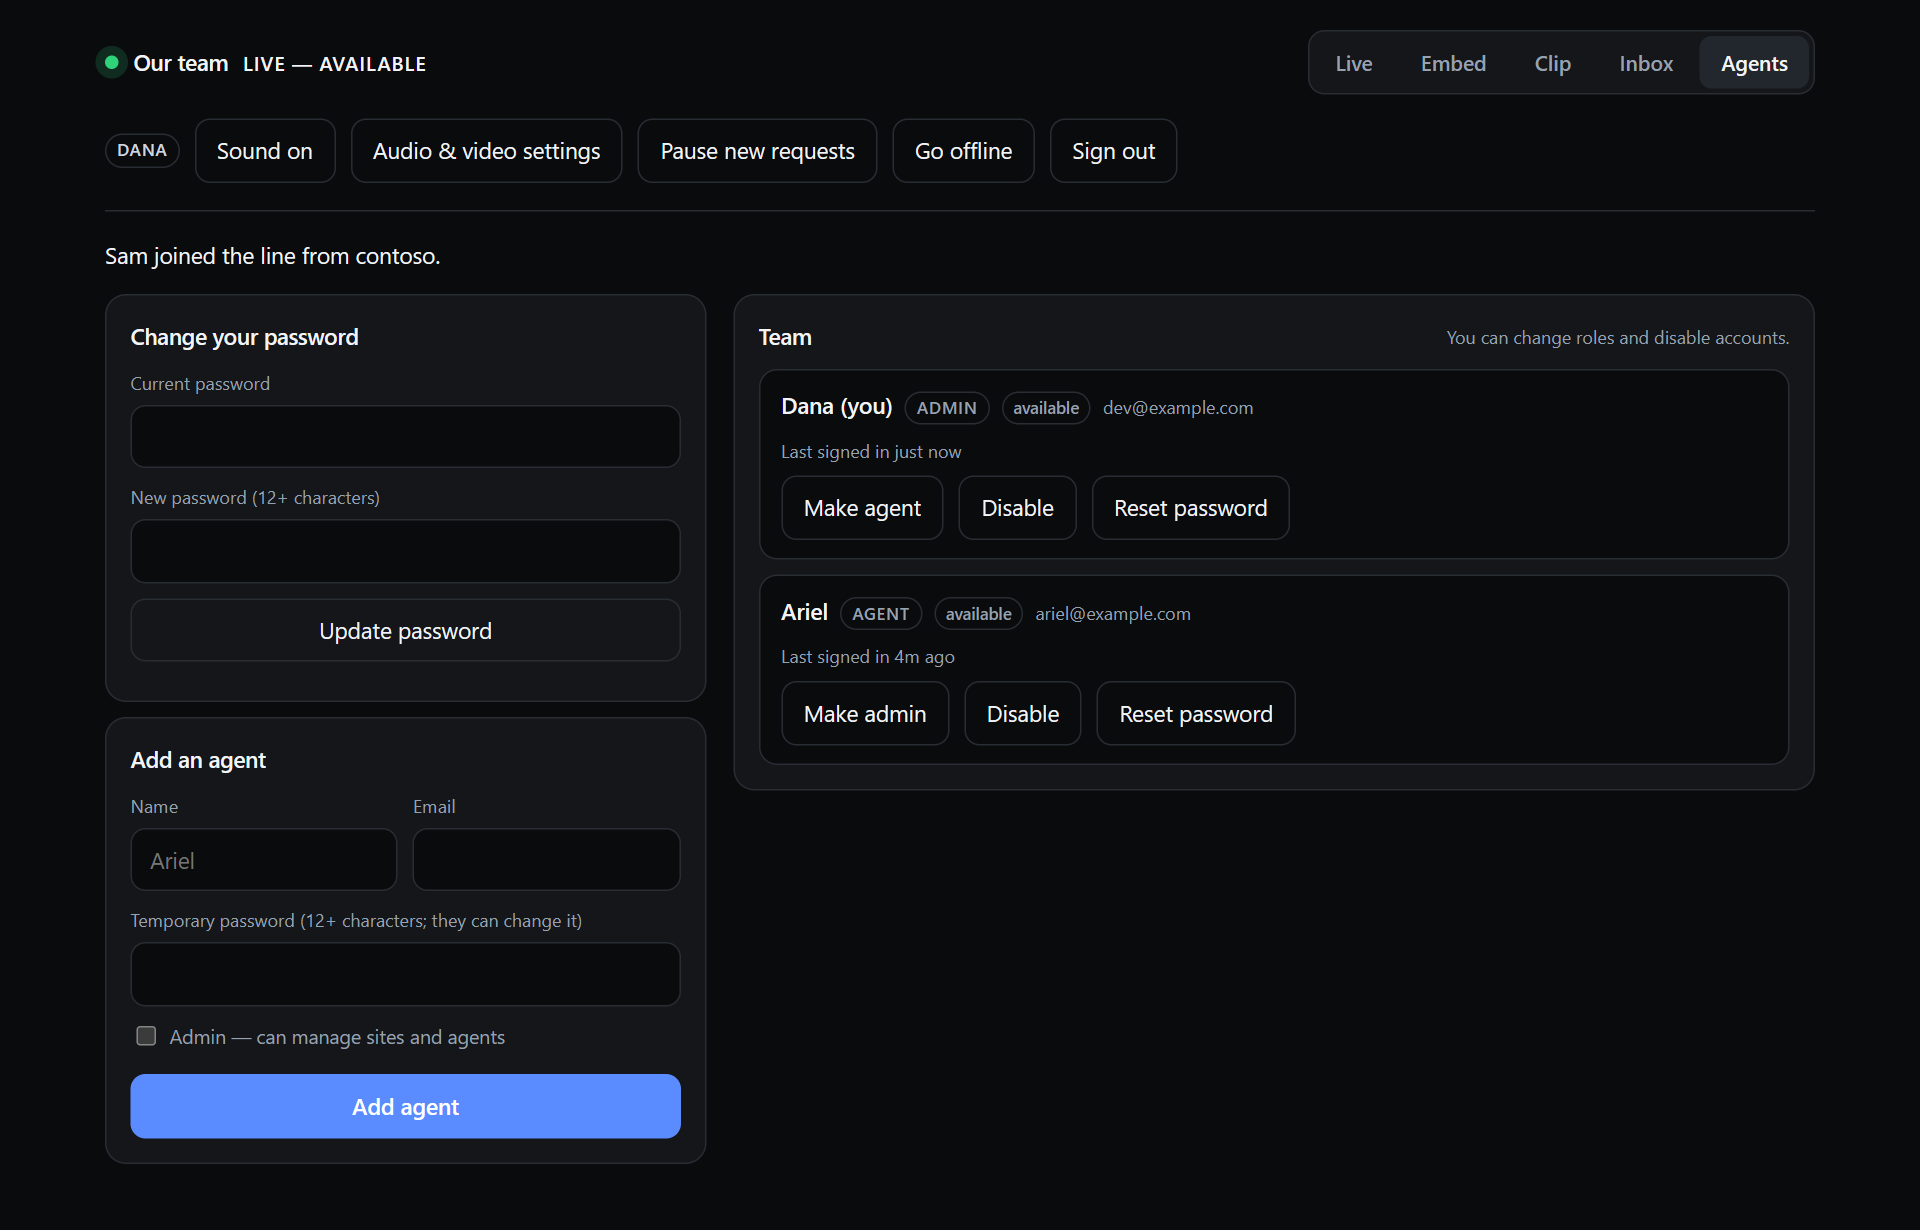Click the DANA user badge
Screen dimensions: 1920x1230
(x=142, y=150)
